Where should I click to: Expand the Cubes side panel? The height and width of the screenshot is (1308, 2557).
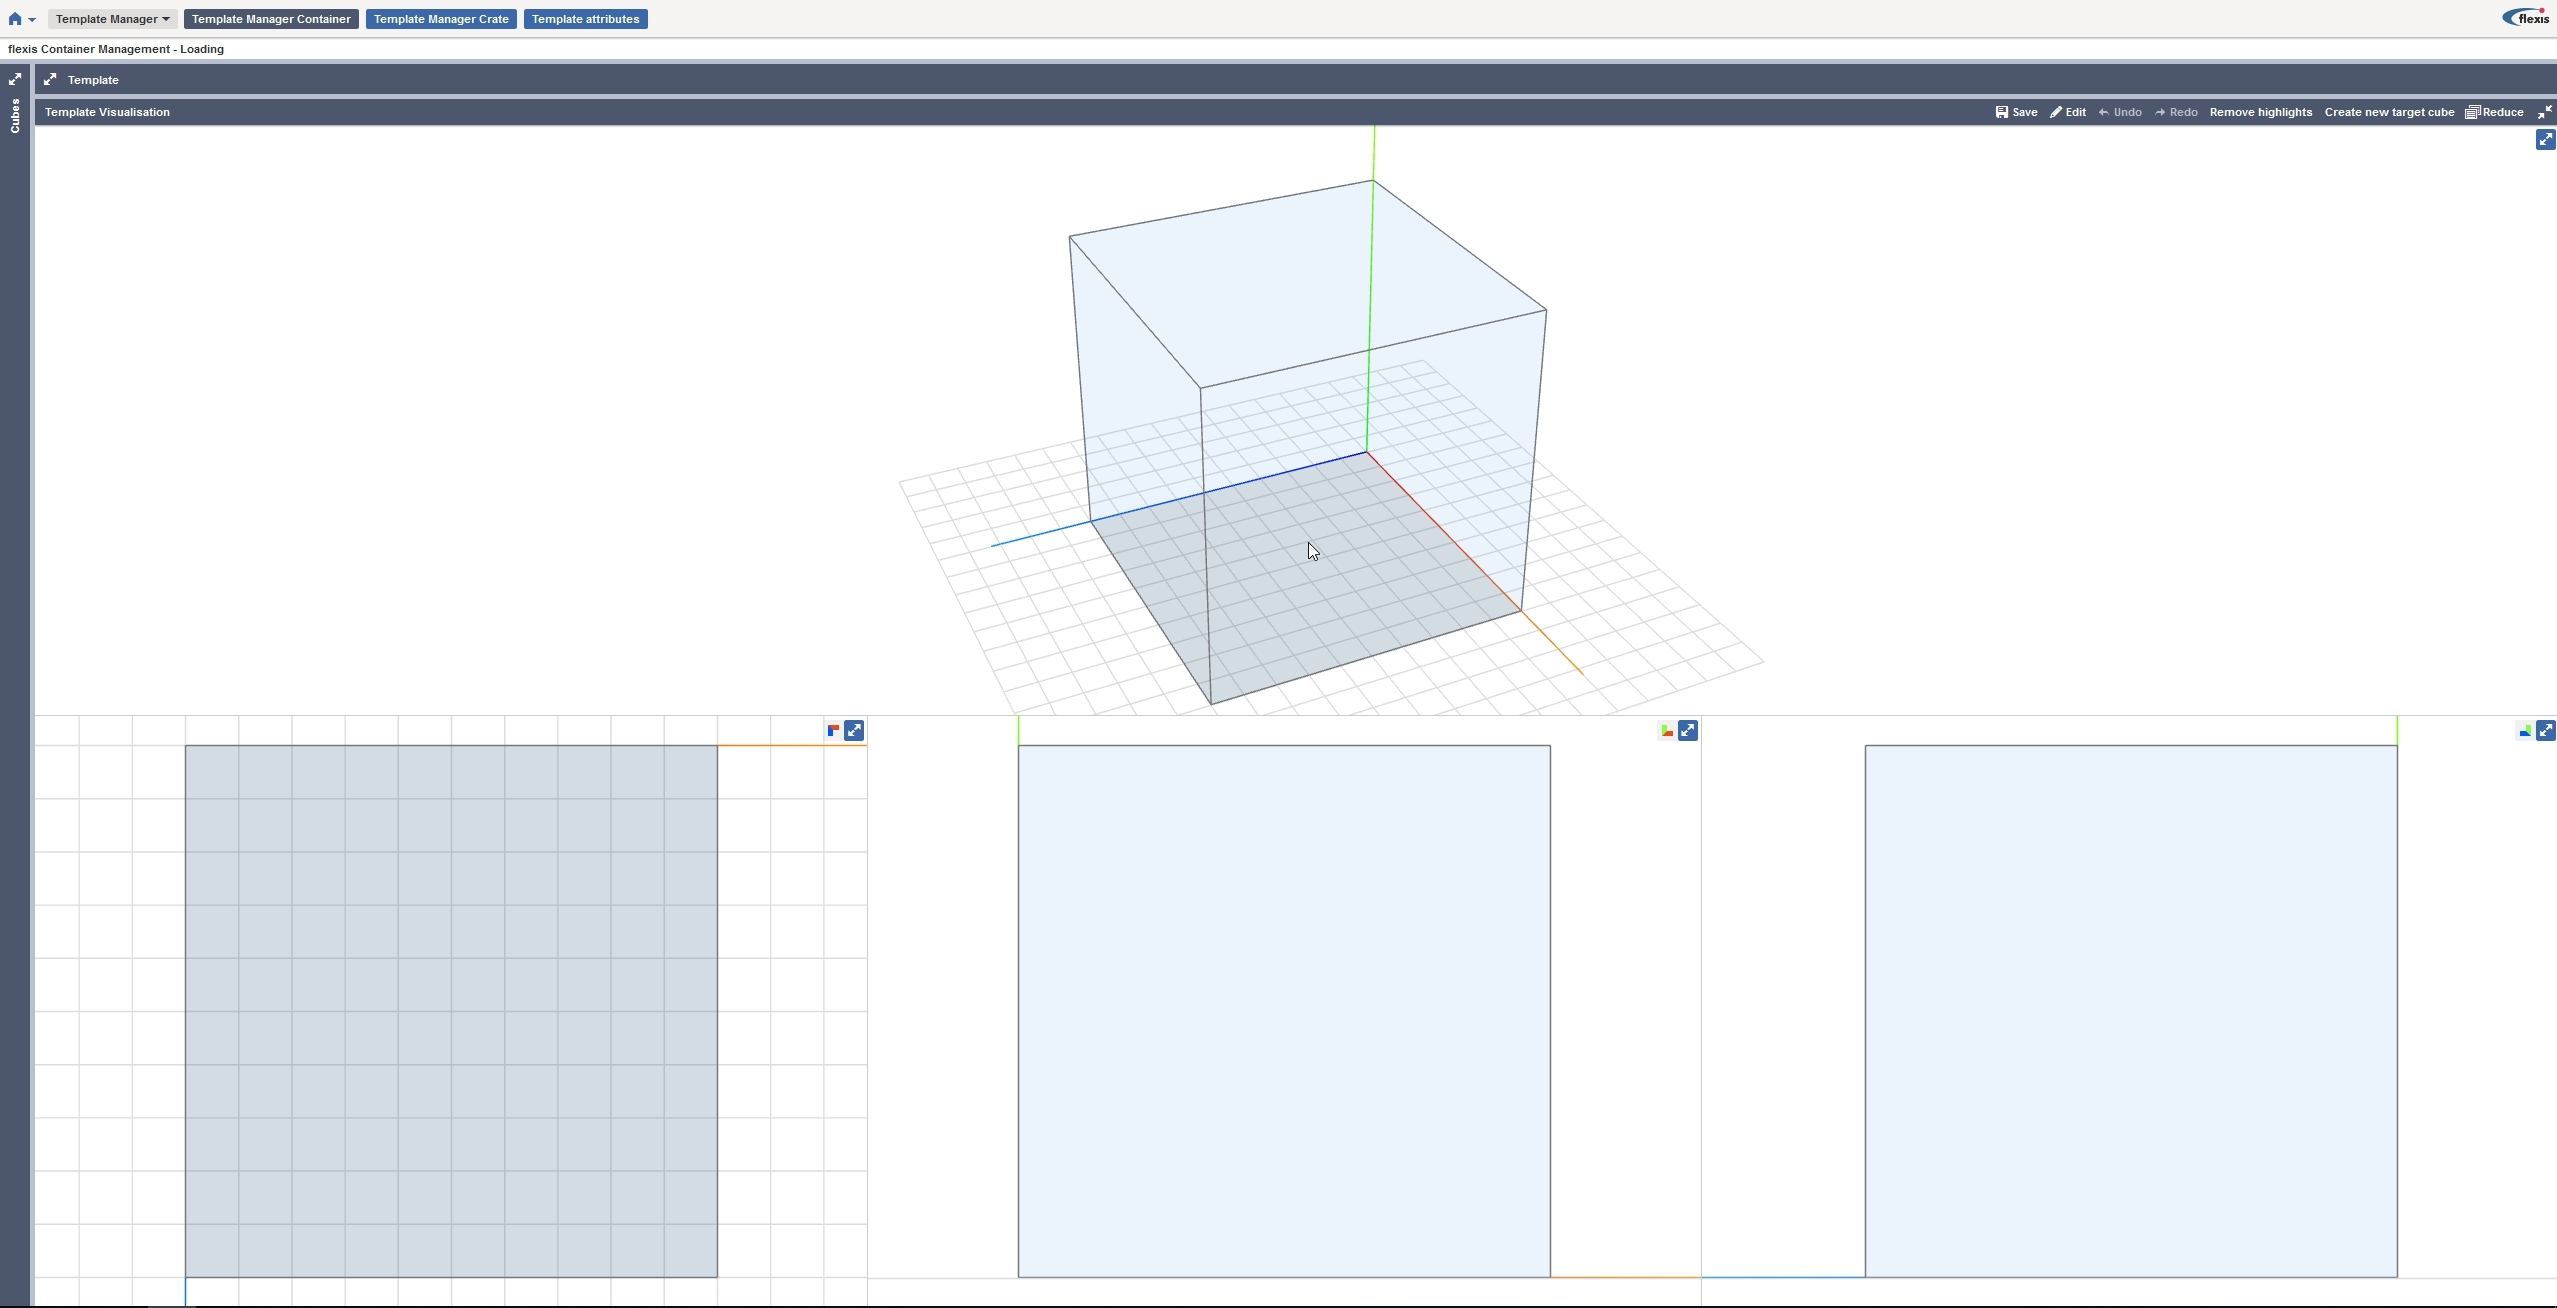[15, 79]
